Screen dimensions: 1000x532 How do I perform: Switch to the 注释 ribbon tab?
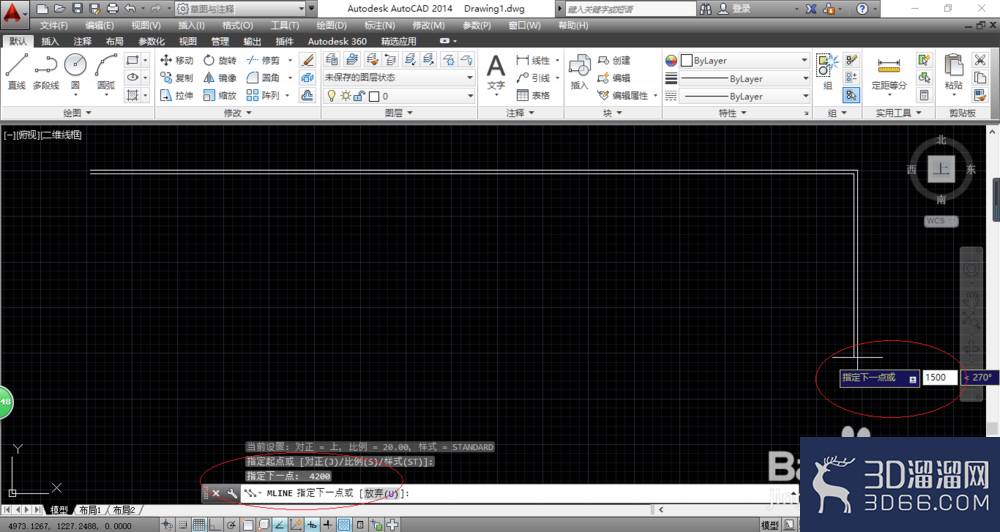click(x=82, y=41)
